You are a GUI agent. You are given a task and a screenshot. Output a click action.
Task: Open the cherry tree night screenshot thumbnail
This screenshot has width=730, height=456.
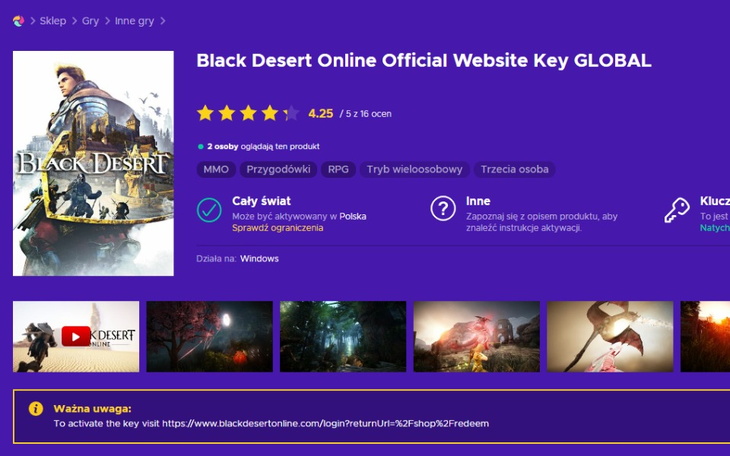click(x=210, y=336)
